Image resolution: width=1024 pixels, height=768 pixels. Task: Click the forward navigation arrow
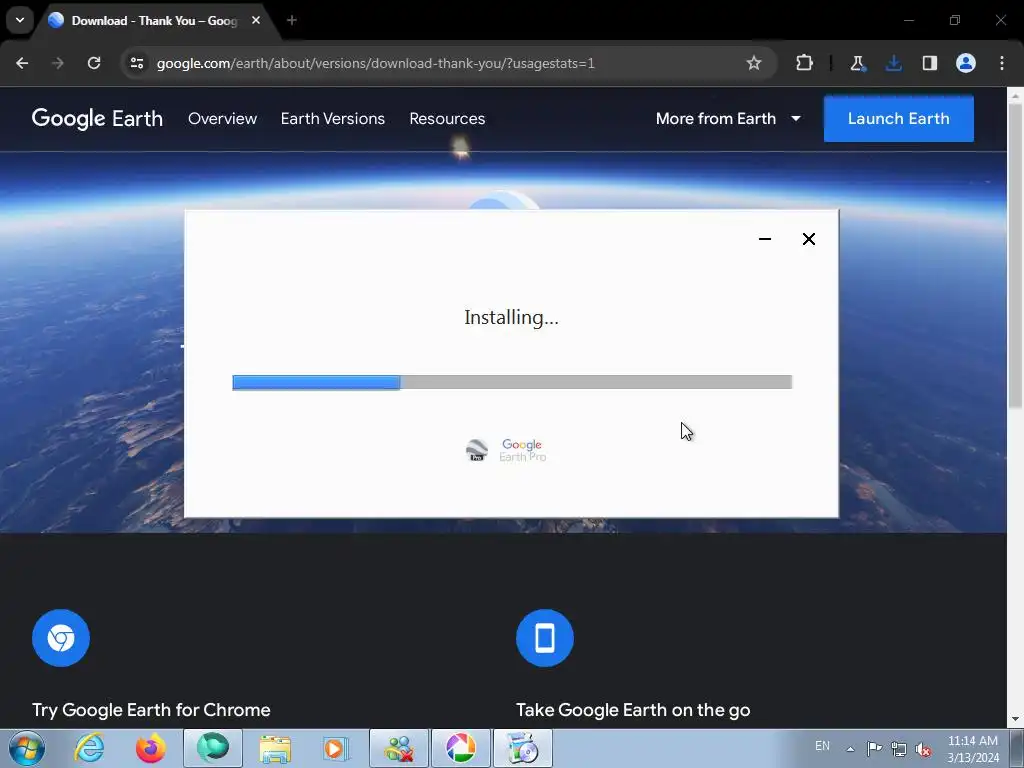[58, 63]
